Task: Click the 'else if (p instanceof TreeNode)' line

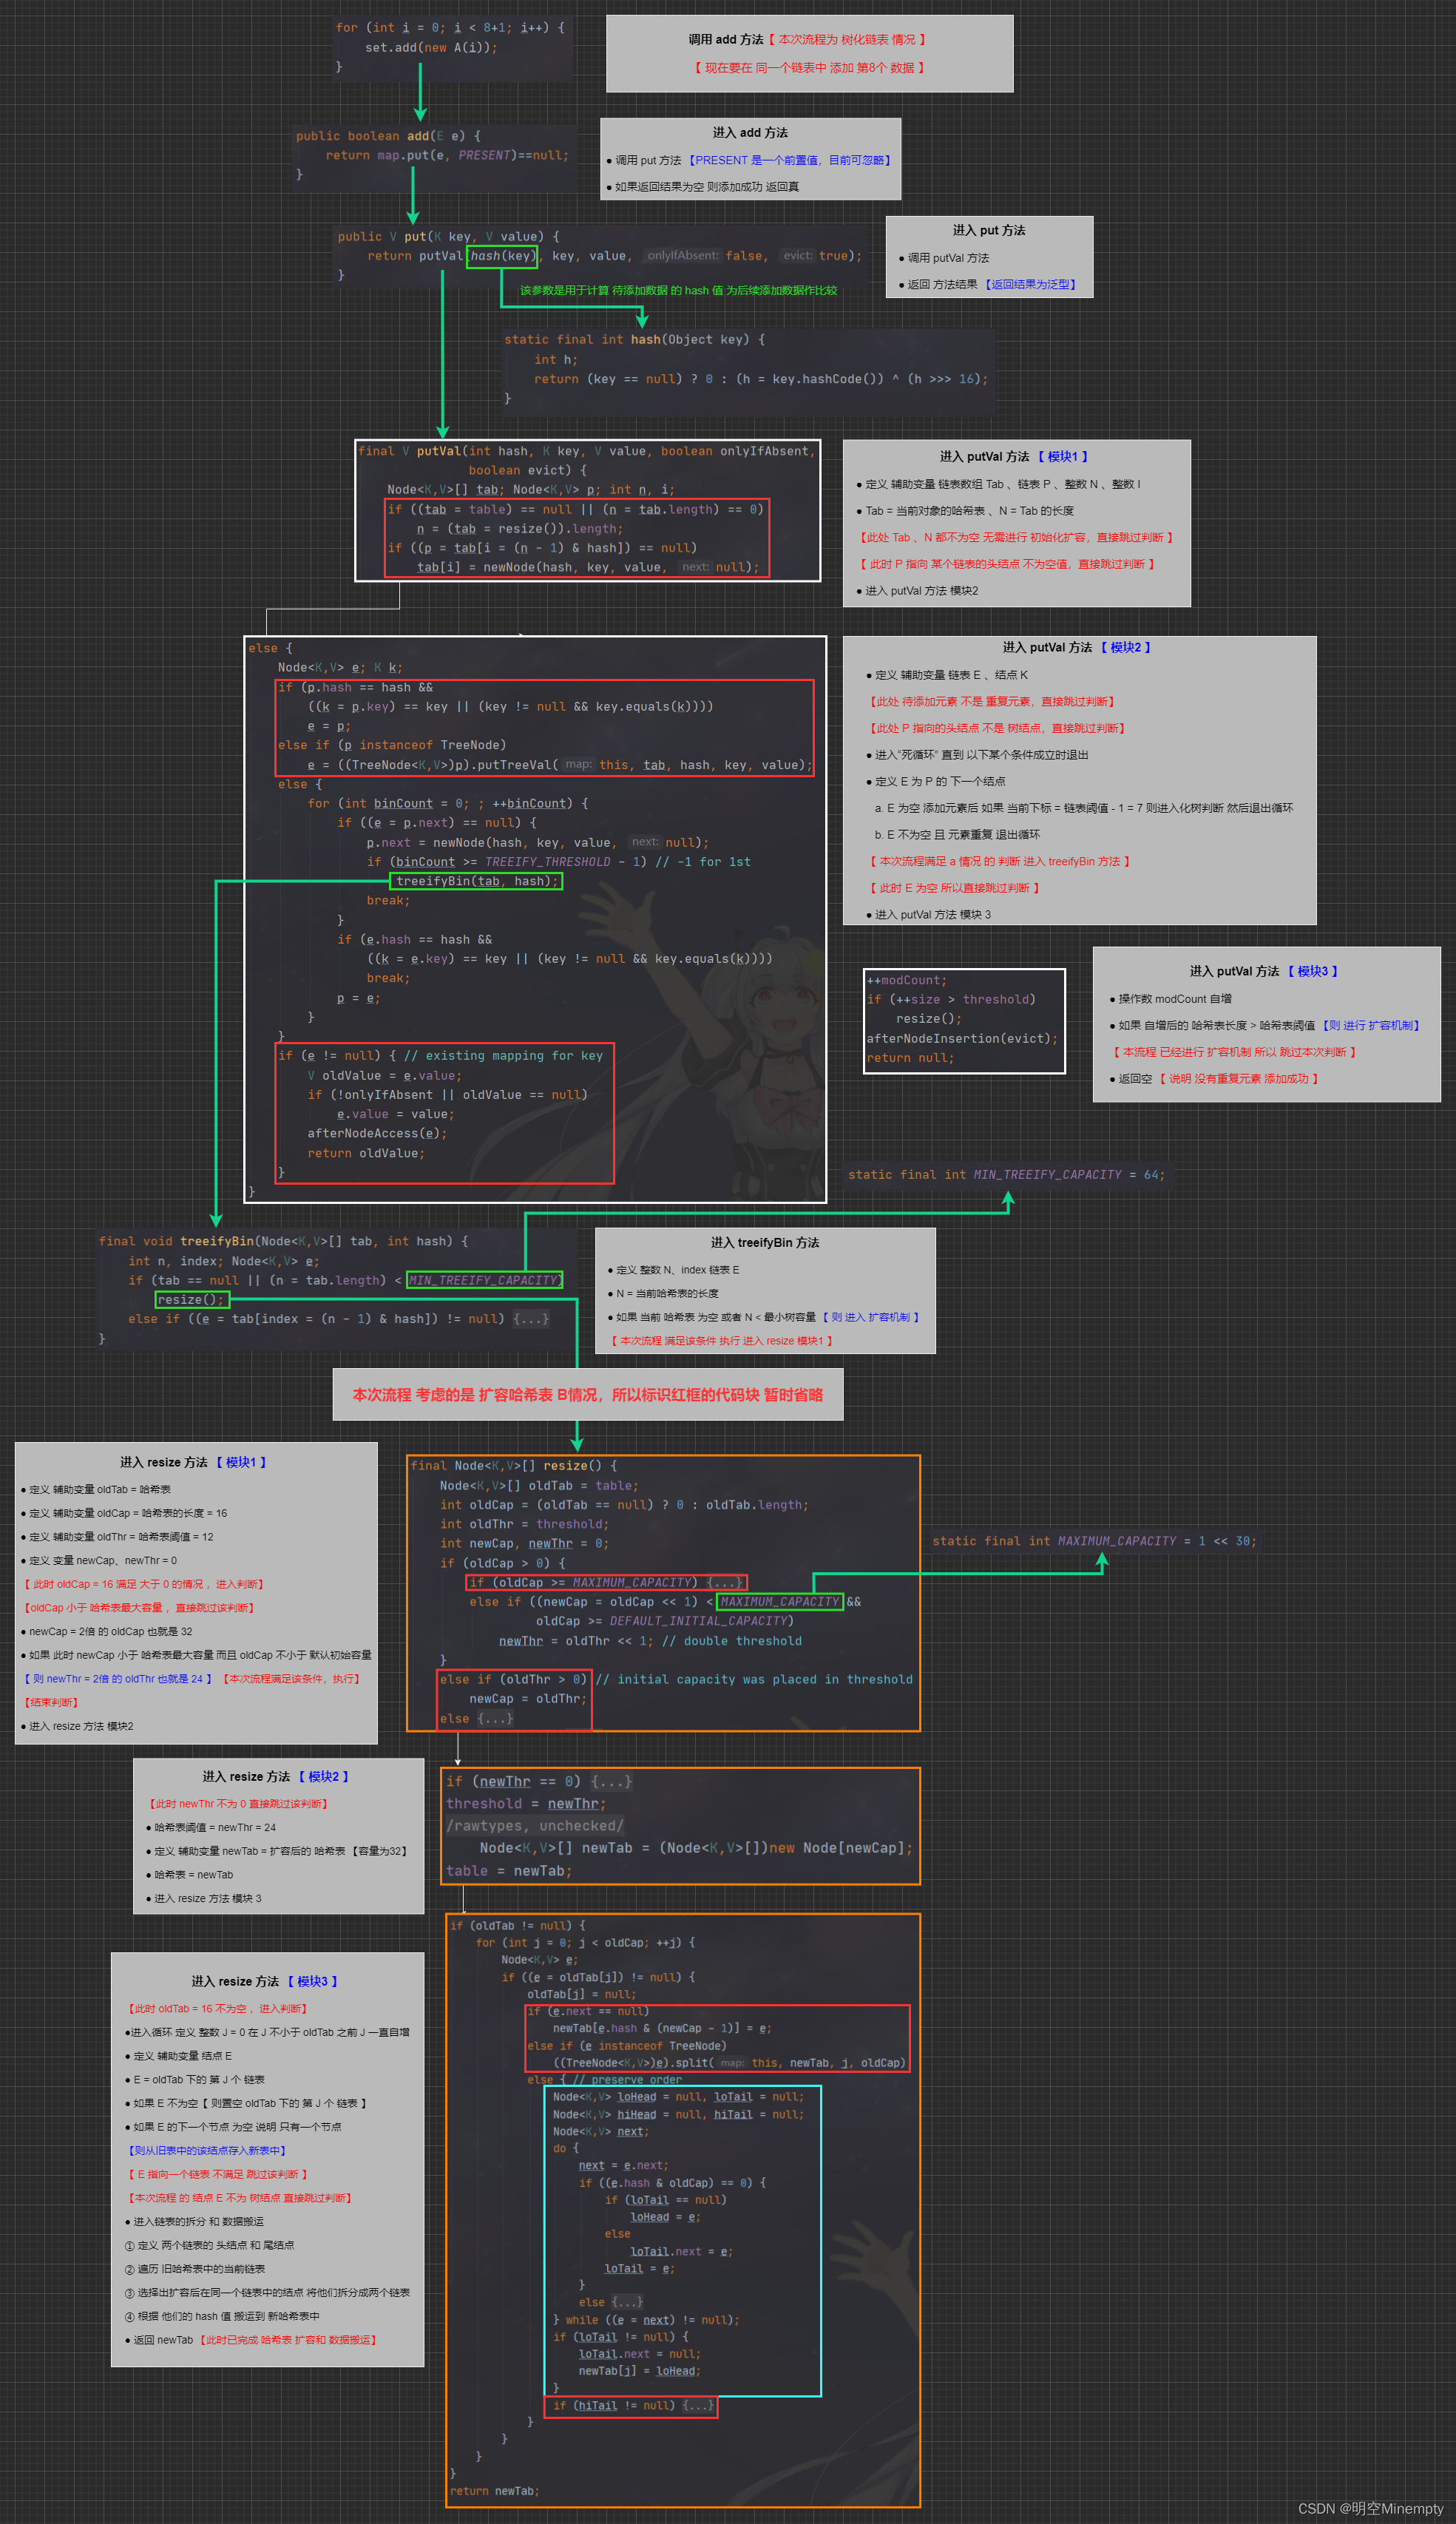Action: [x=392, y=745]
